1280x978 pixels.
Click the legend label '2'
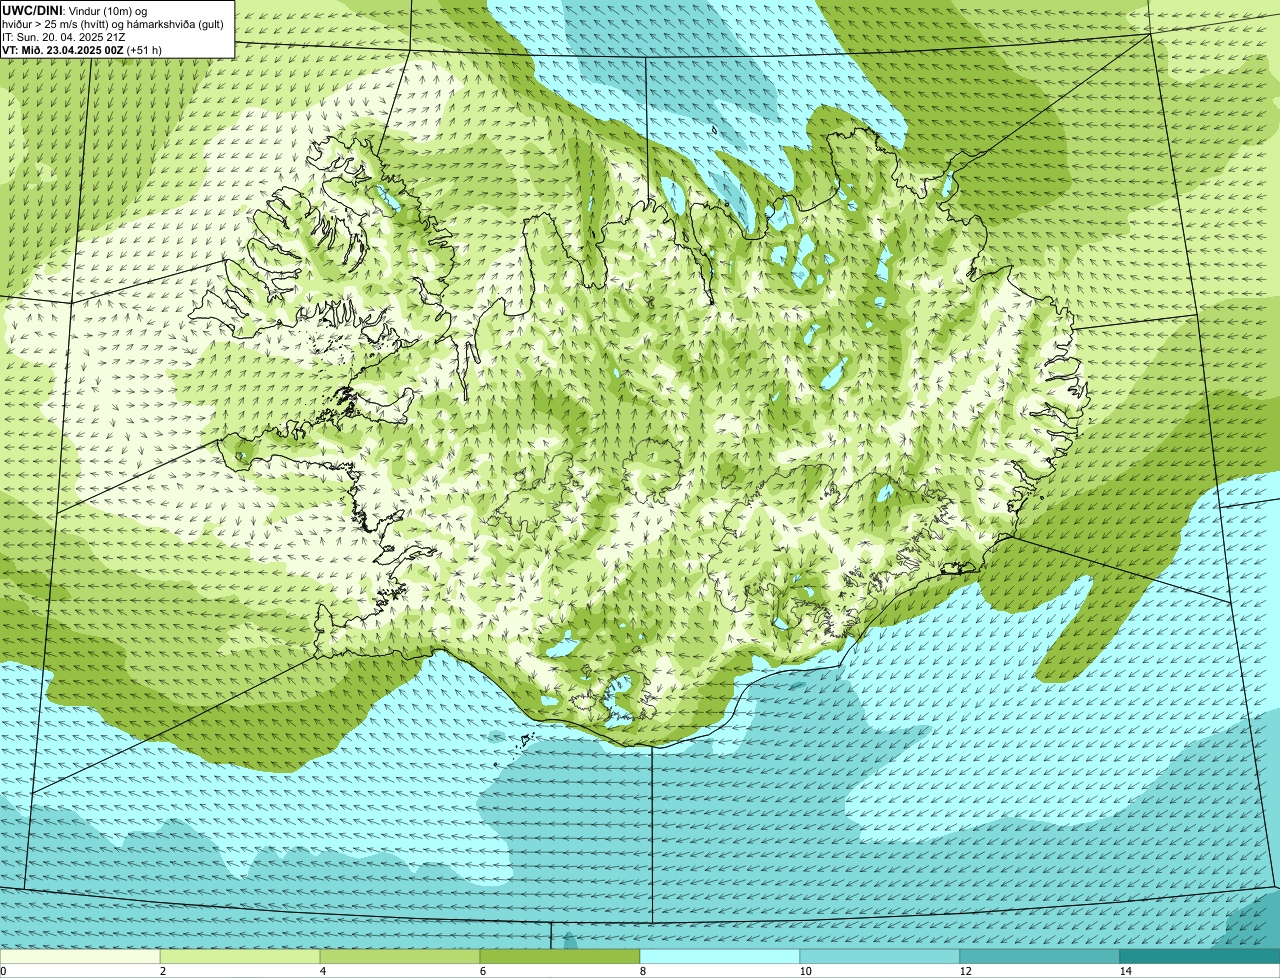[162, 971]
